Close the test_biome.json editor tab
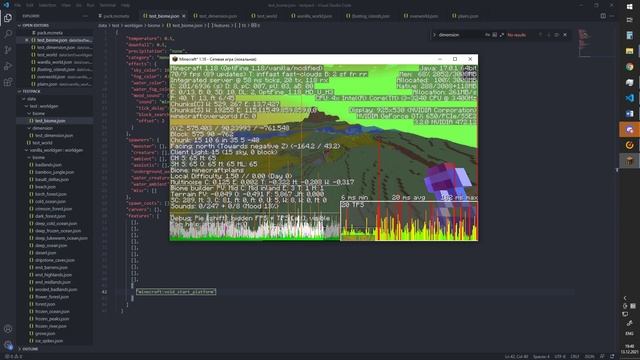 click(184, 16)
